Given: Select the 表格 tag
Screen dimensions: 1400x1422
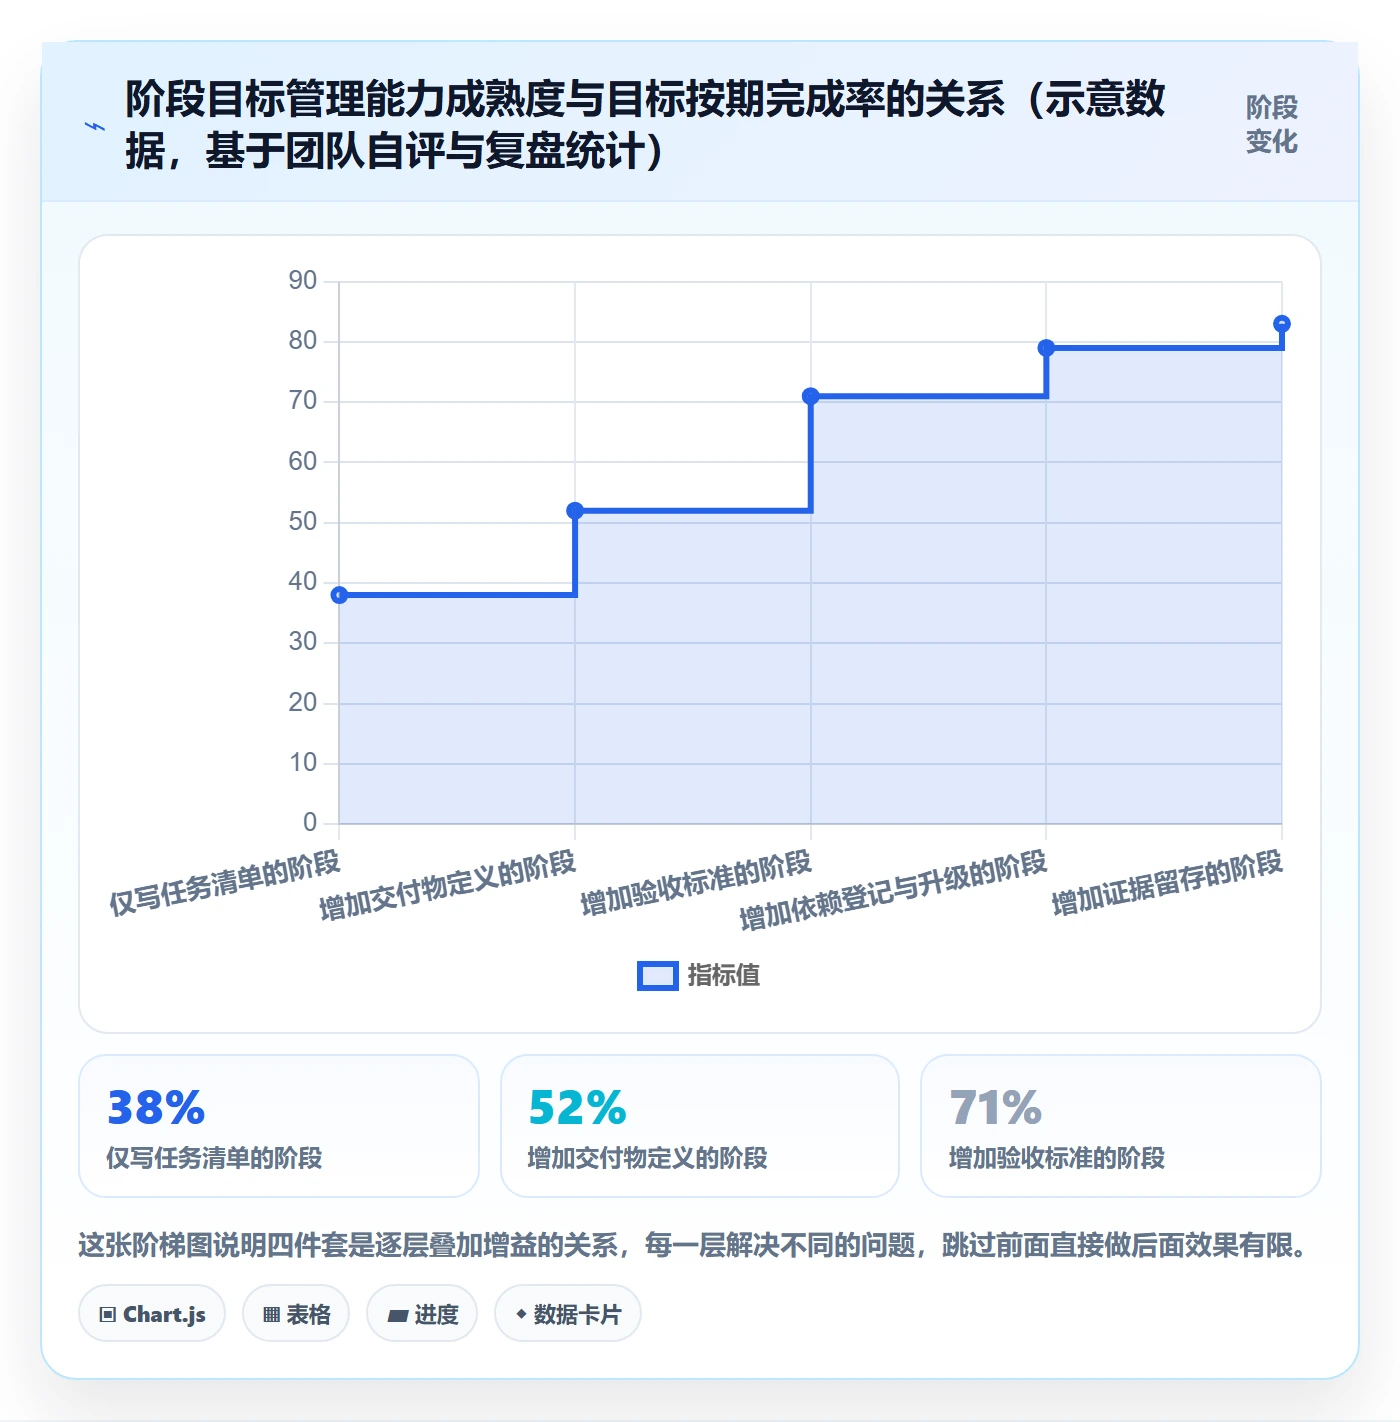Looking at the screenshot, I should click(296, 1314).
